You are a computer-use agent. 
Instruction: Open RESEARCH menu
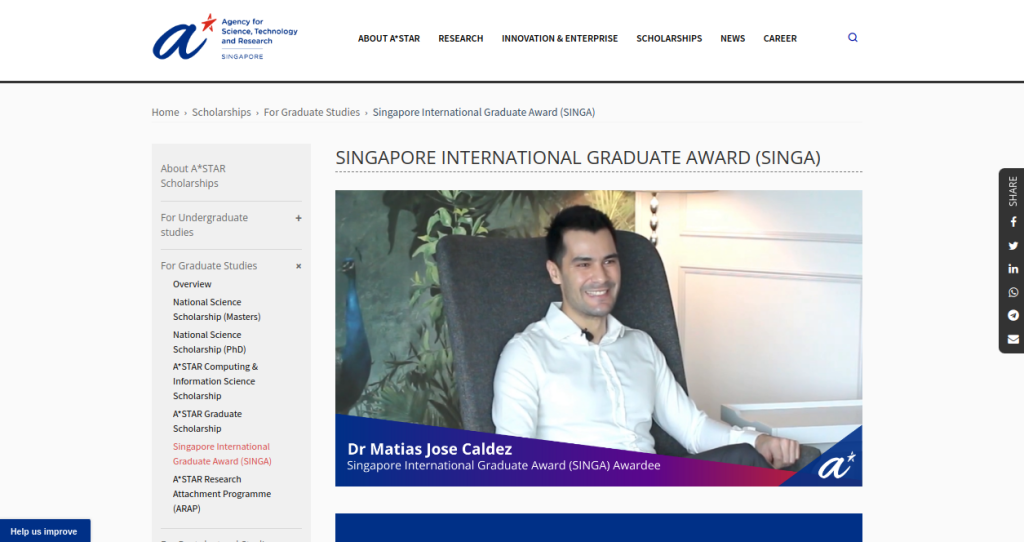(x=460, y=39)
